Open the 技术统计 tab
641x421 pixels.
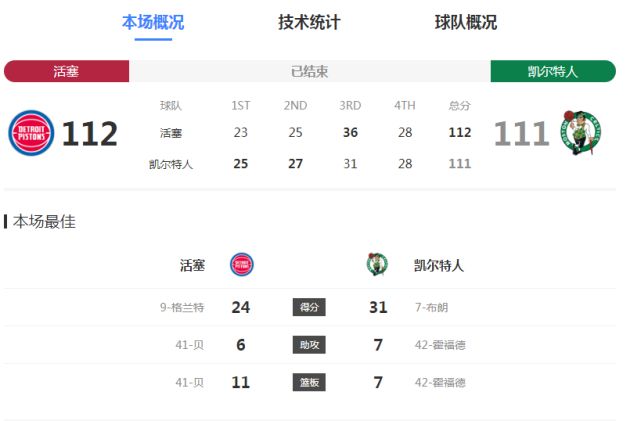[309, 22]
